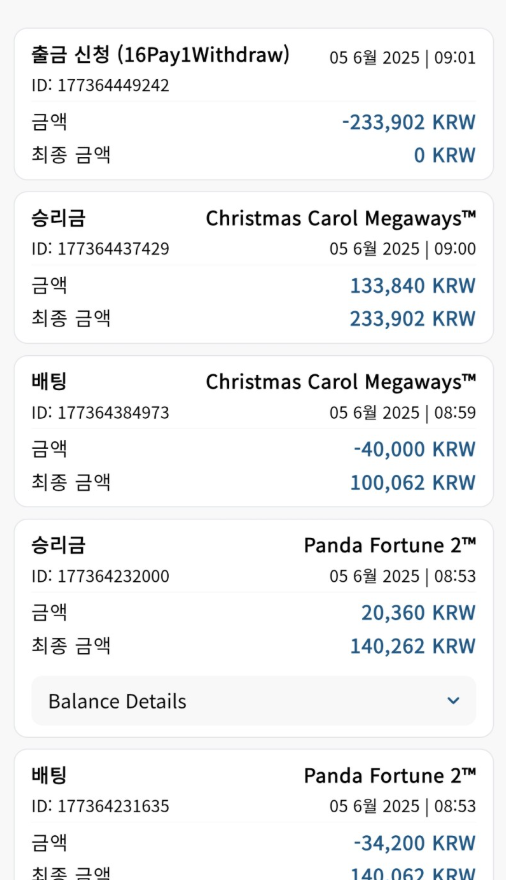Select the 140,262 KRW final balance
Image resolution: width=506 pixels, height=880 pixels.
tap(413, 646)
